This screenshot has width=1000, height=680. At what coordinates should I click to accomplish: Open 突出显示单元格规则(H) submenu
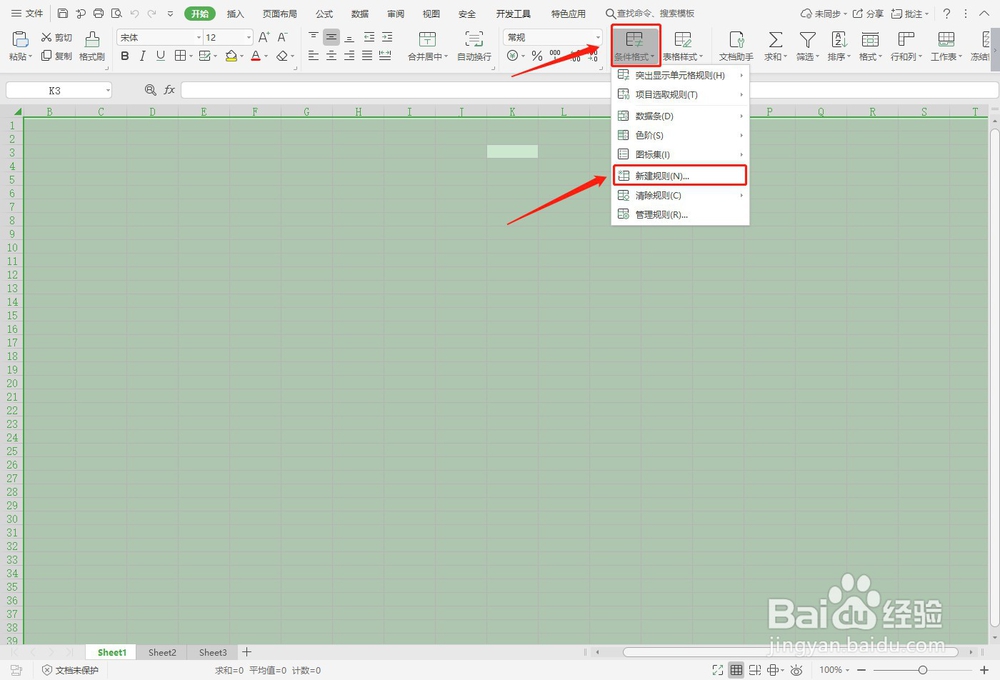[x=680, y=75]
